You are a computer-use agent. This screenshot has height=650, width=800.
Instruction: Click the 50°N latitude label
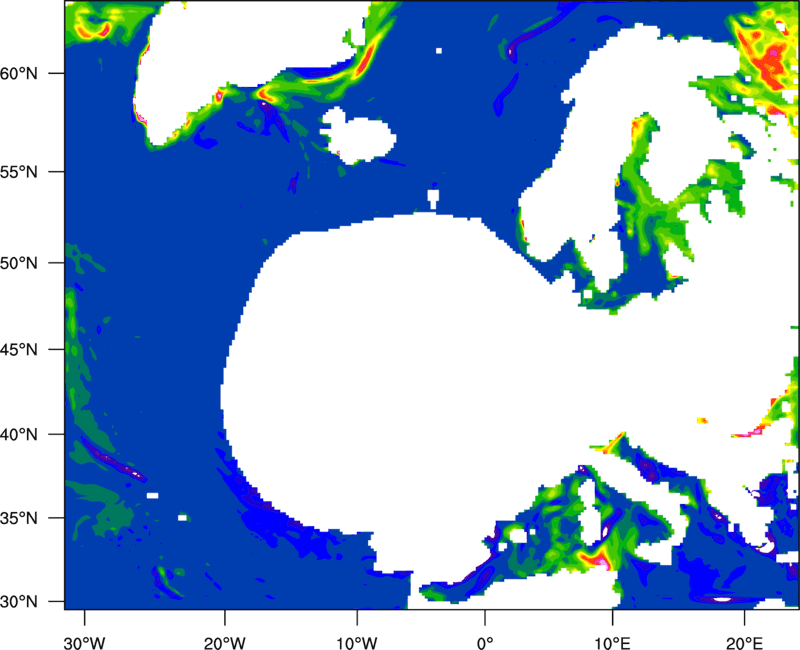[x=19, y=263]
